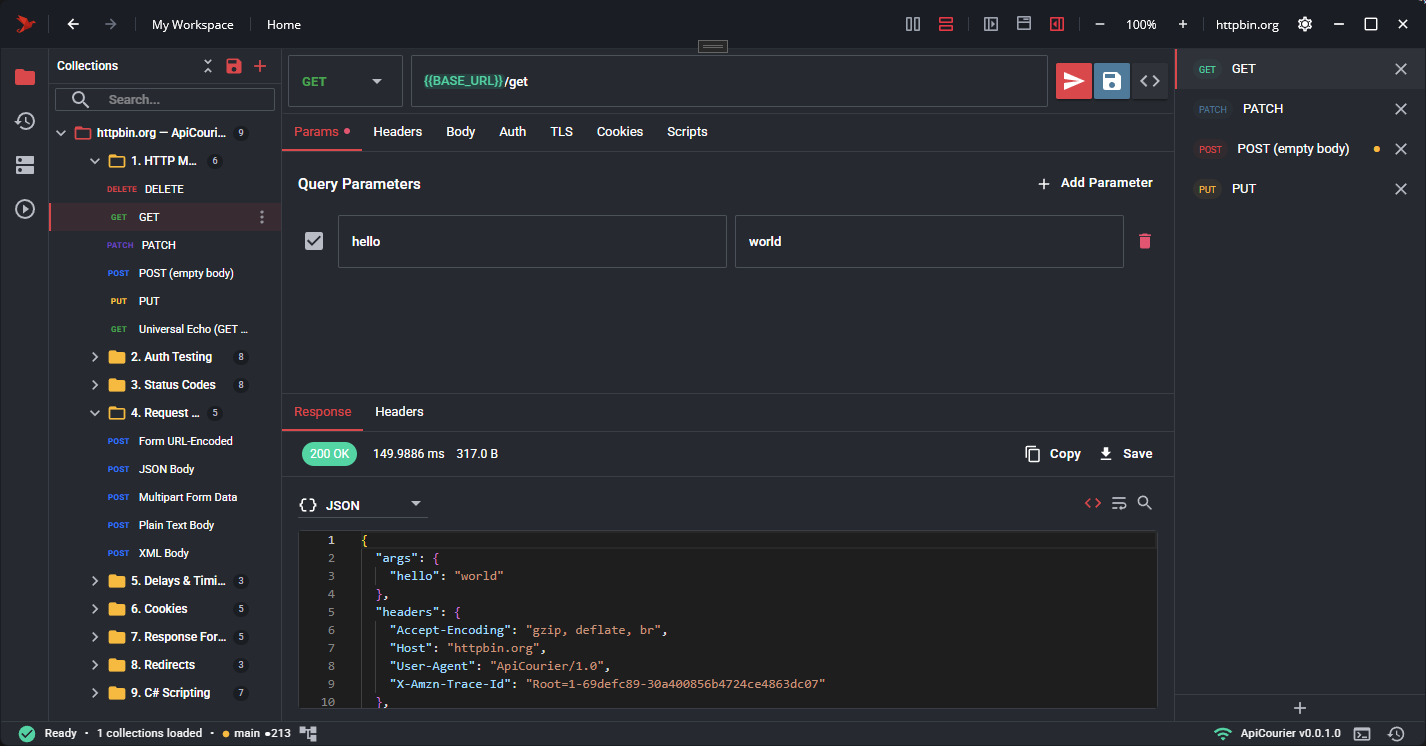Image resolution: width=1426 pixels, height=746 pixels.
Task: Open history icon in the status bar
Action: [x=1397, y=734]
